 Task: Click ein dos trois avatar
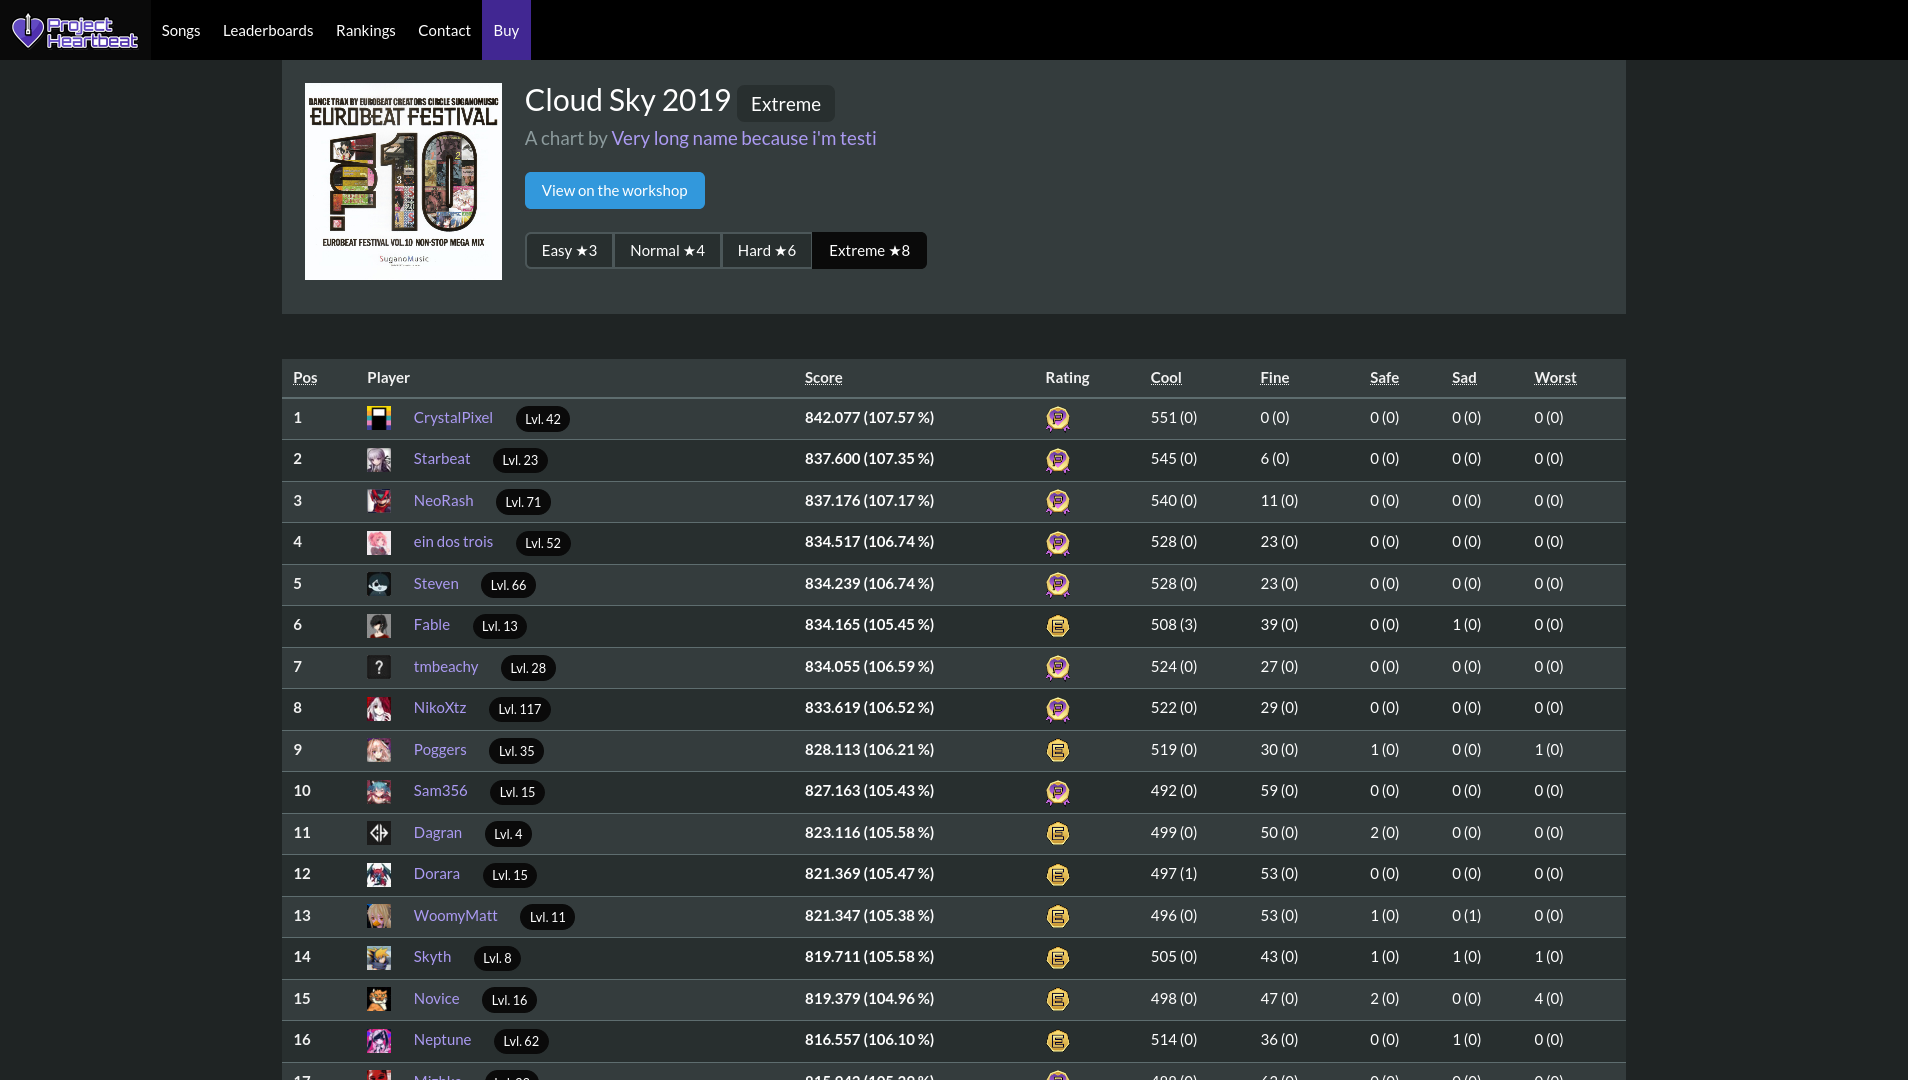pos(379,543)
